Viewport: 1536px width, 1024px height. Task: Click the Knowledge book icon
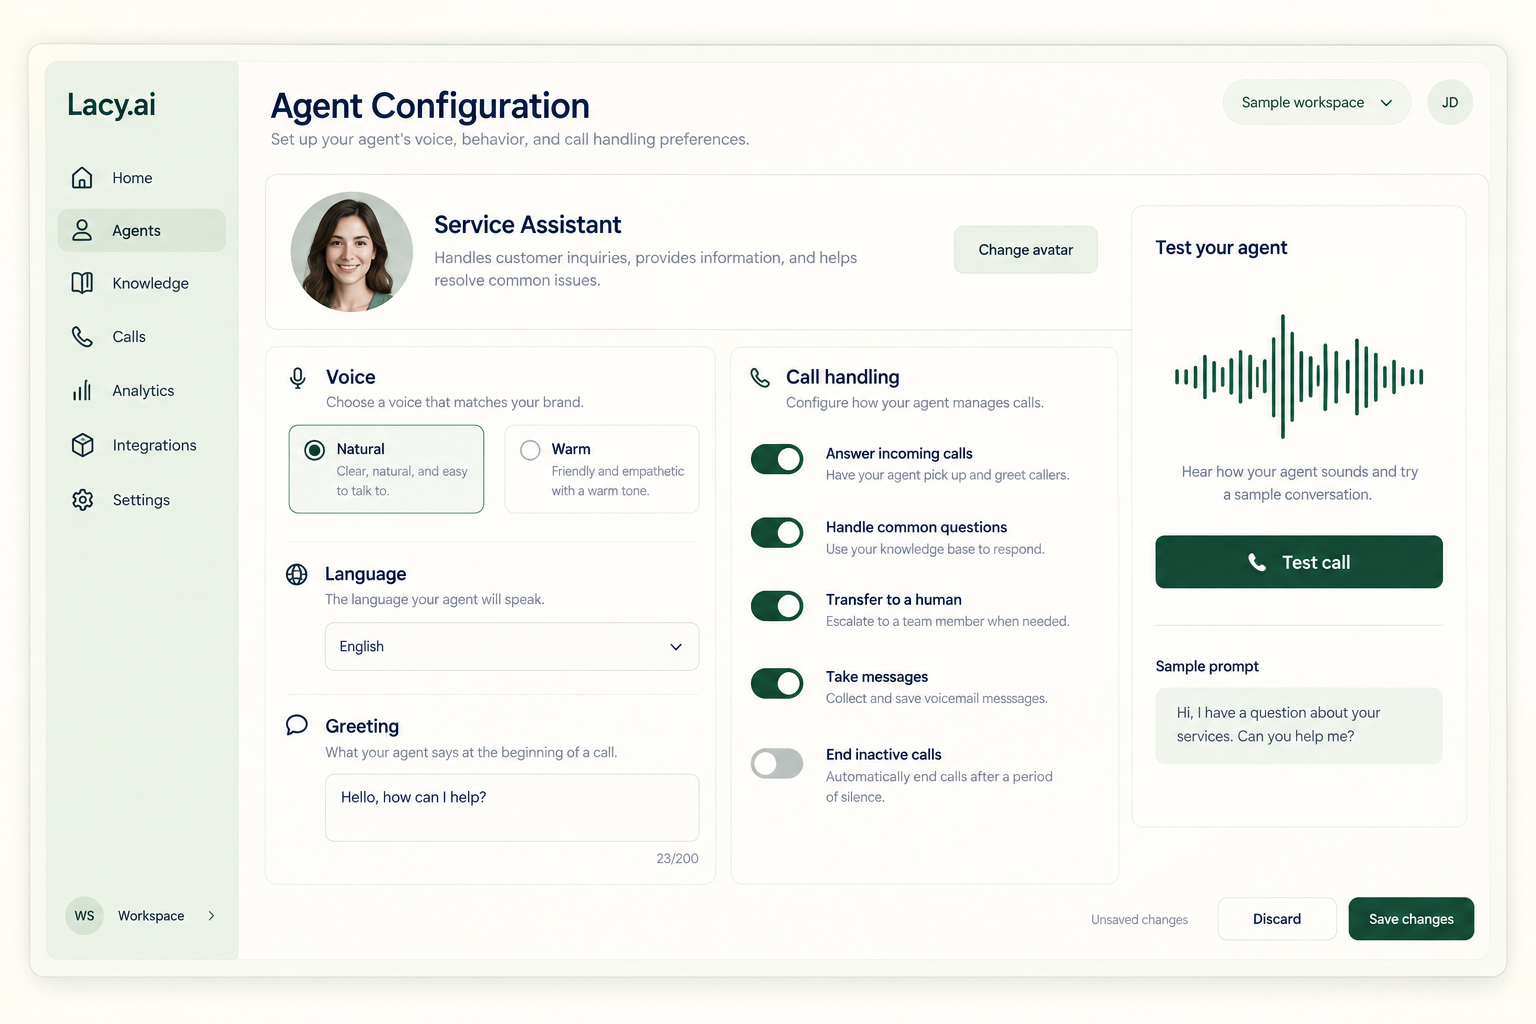coord(82,283)
